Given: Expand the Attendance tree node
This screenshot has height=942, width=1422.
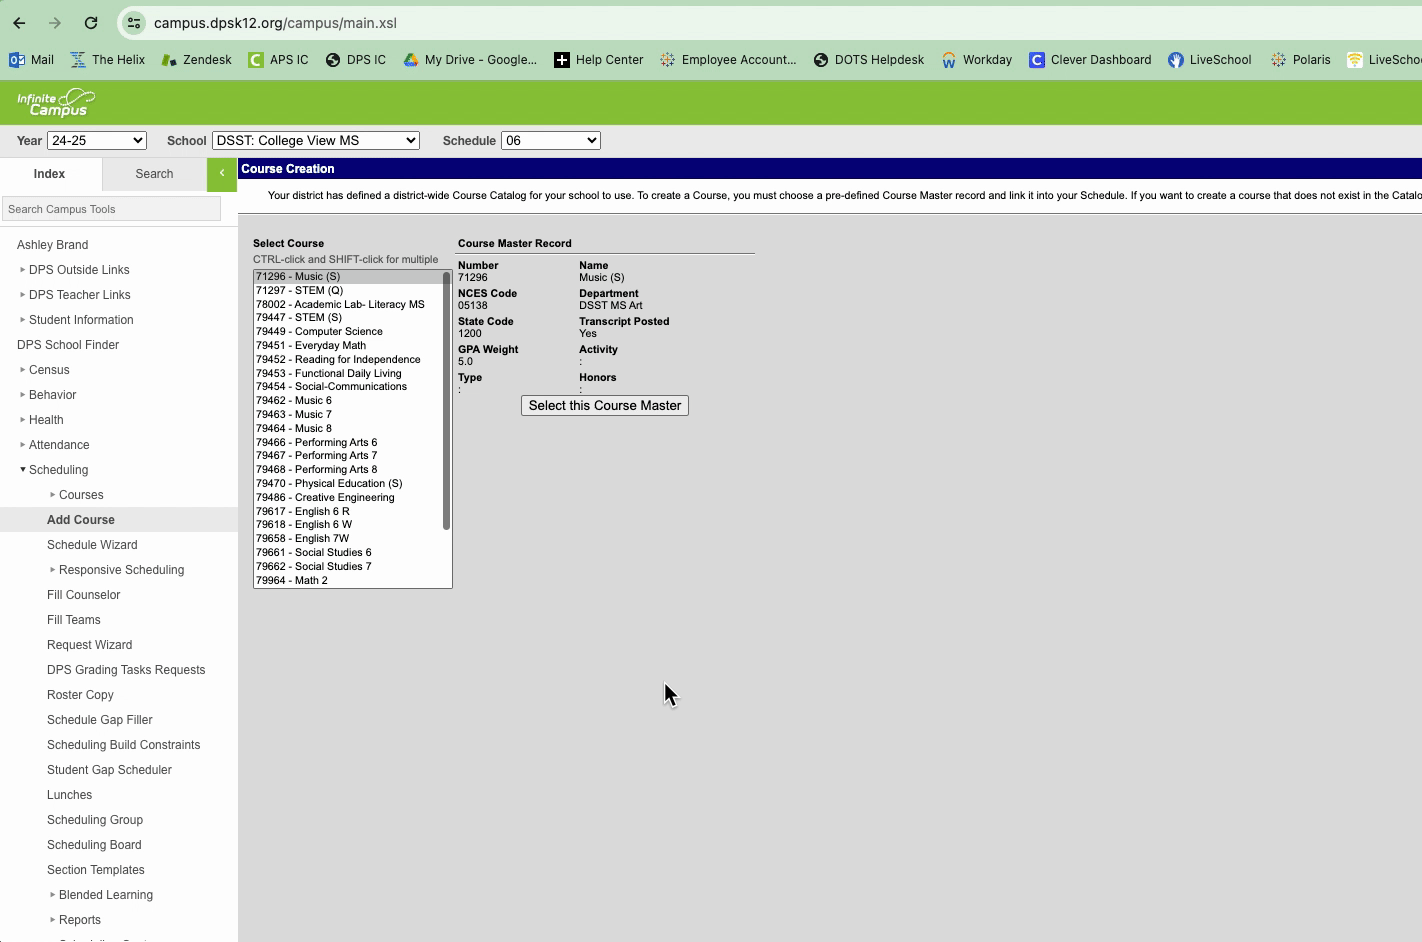Looking at the screenshot, I should [23, 445].
